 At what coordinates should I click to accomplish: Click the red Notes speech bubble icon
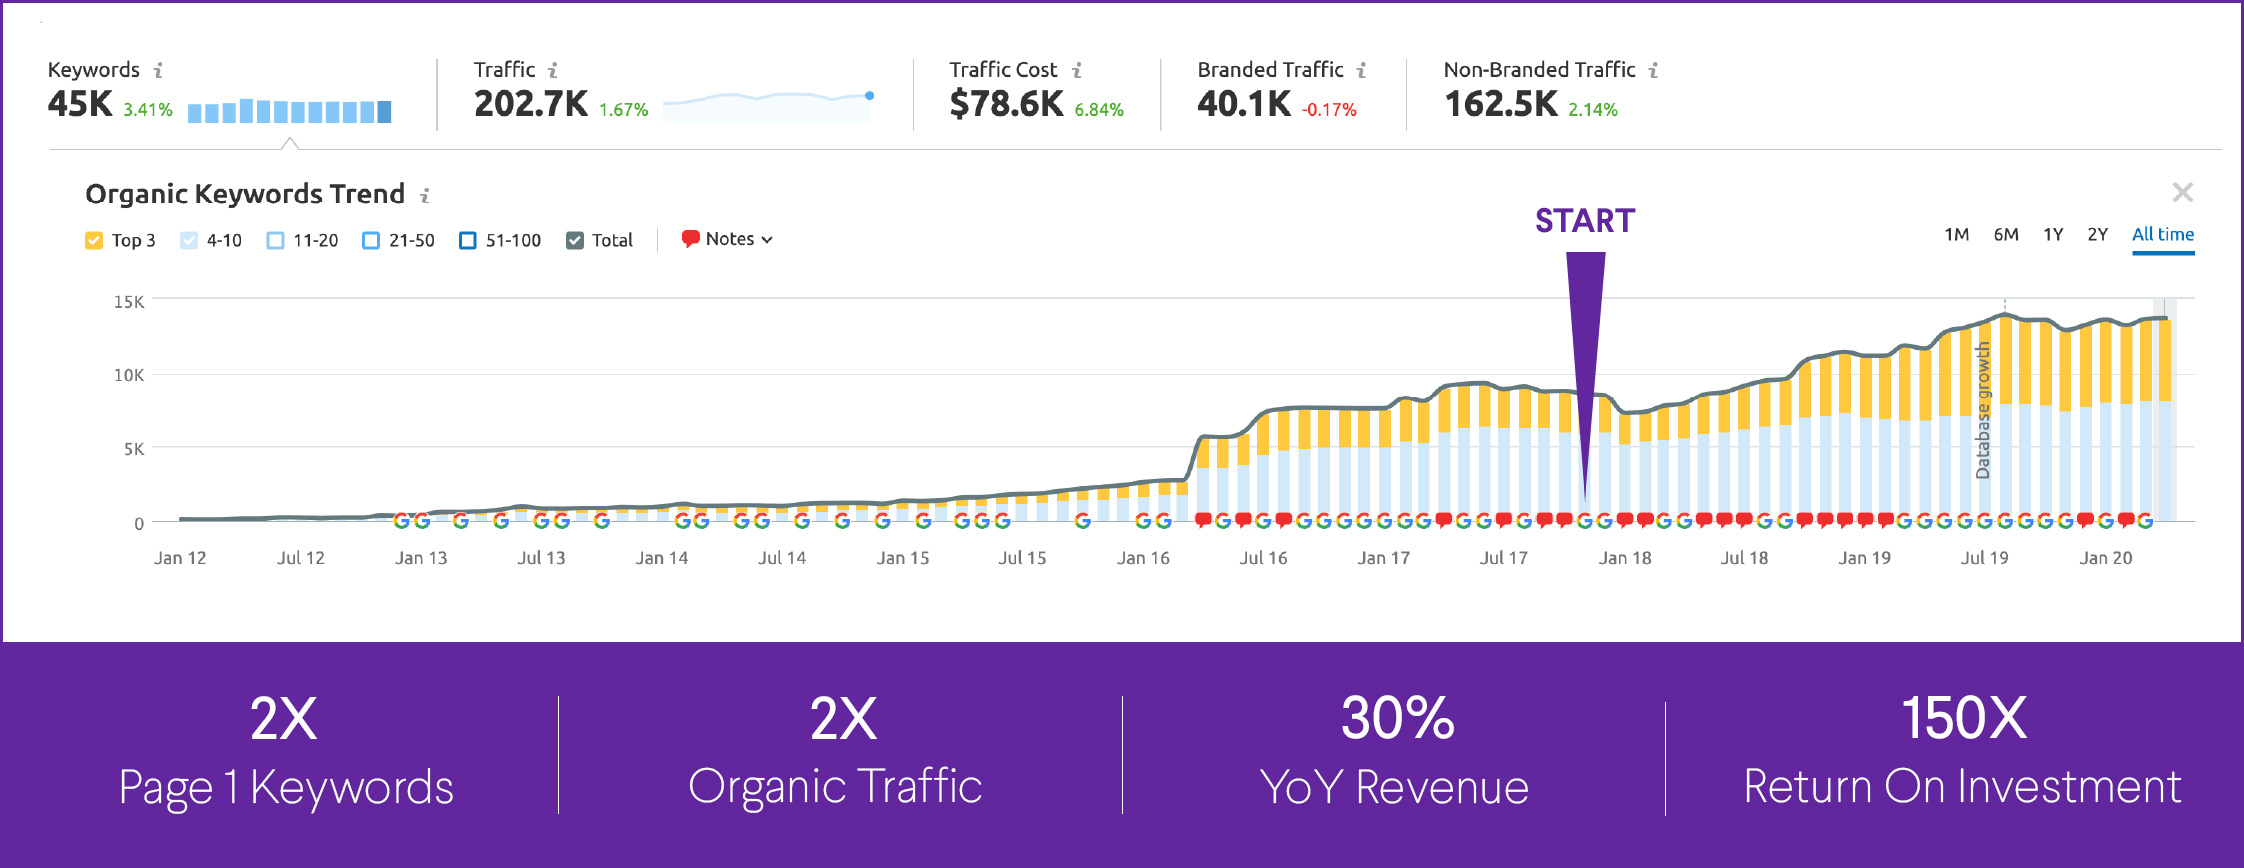click(x=690, y=239)
